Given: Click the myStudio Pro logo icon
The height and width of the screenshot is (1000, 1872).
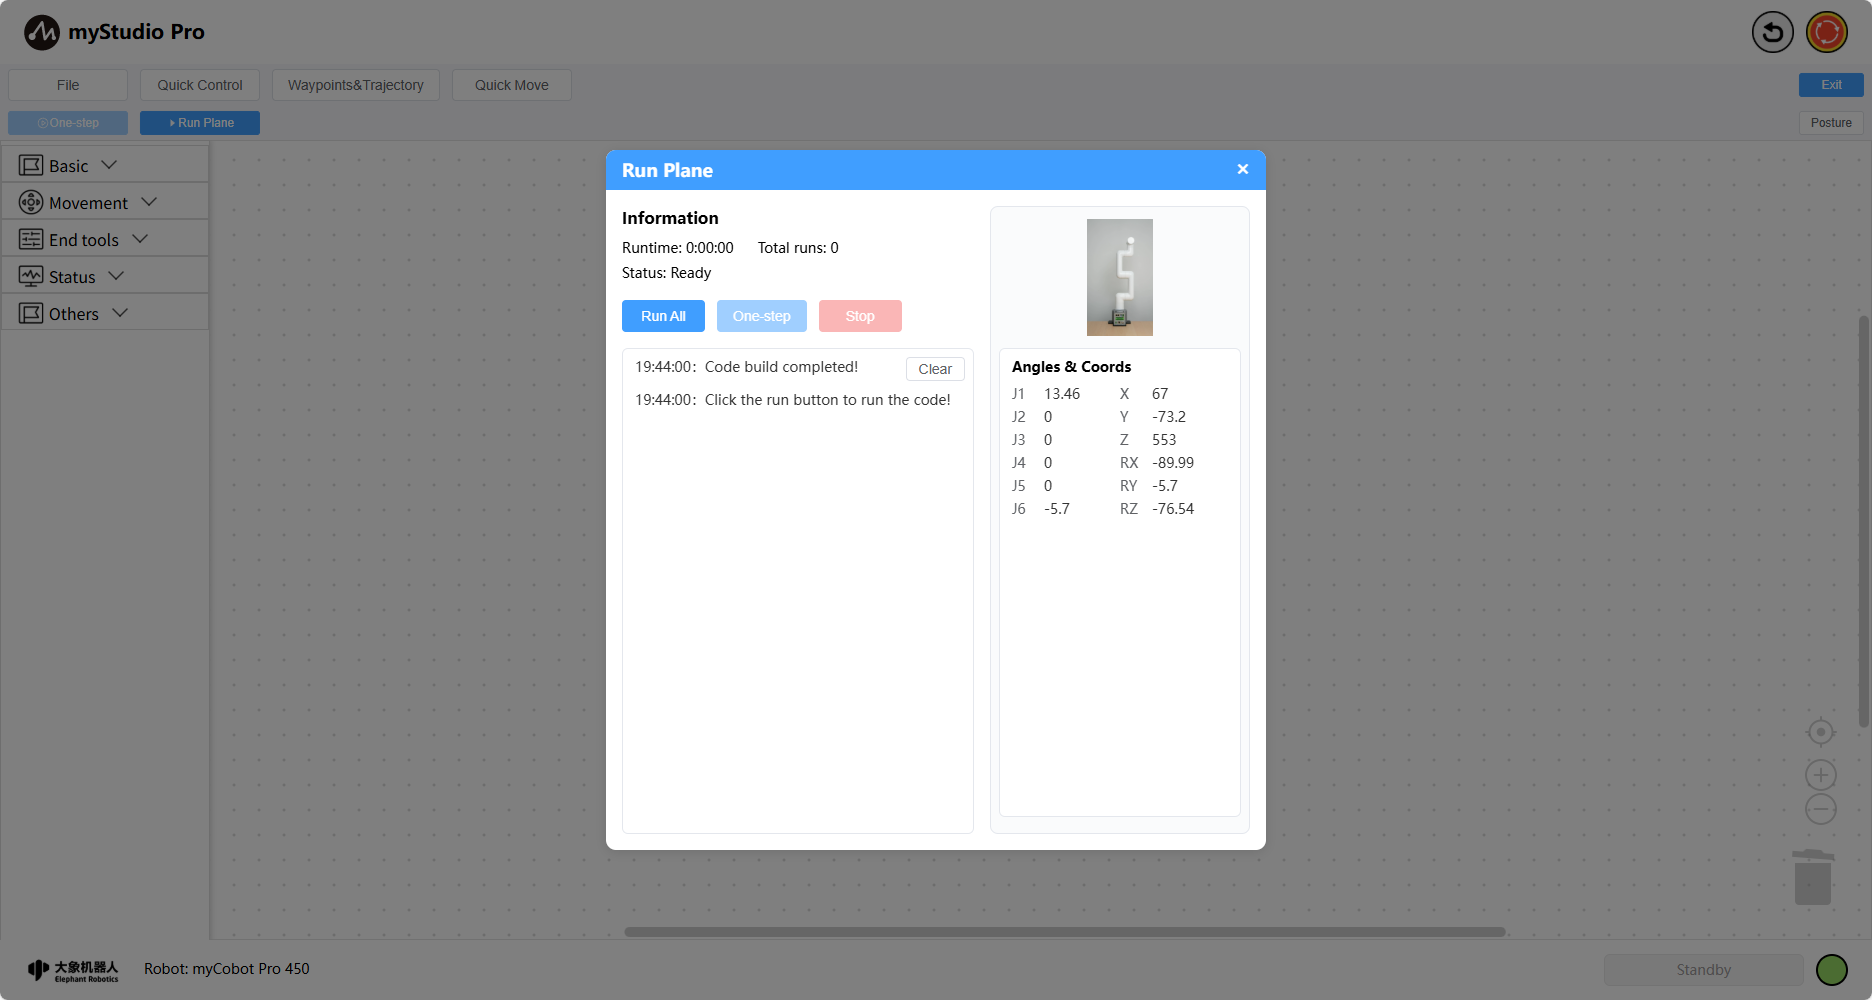Looking at the screenshot, I should [42, 32].
